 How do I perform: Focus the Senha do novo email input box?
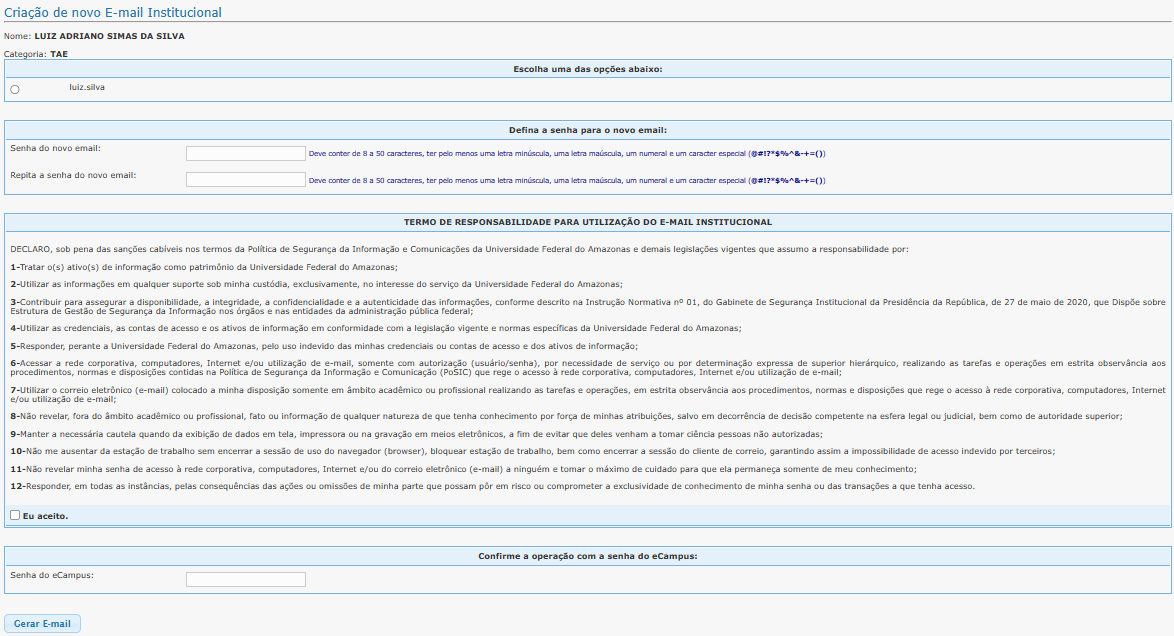tap(245, 153)
